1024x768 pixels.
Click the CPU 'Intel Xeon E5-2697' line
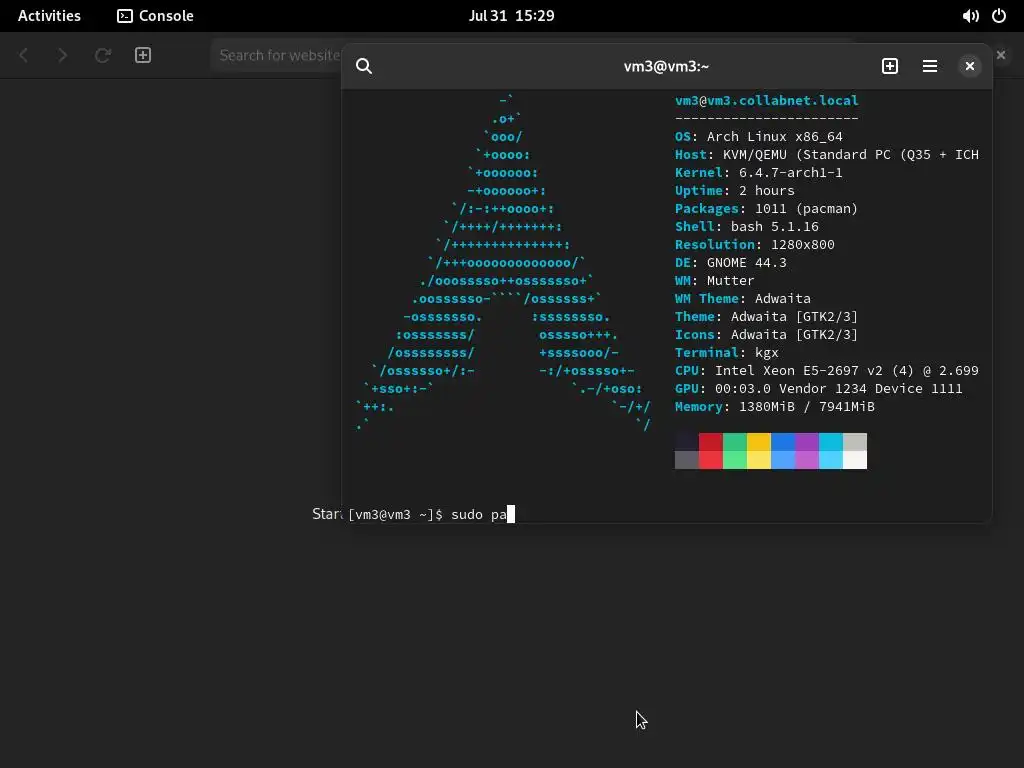pos(827,370)
